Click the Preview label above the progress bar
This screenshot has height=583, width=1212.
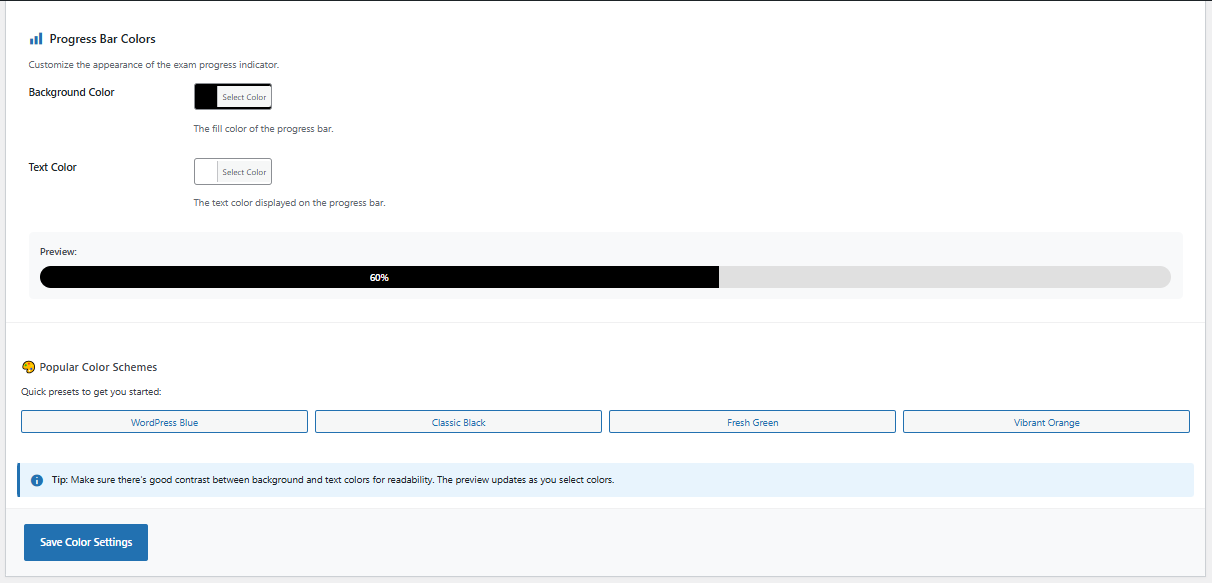tap(58, 252)
